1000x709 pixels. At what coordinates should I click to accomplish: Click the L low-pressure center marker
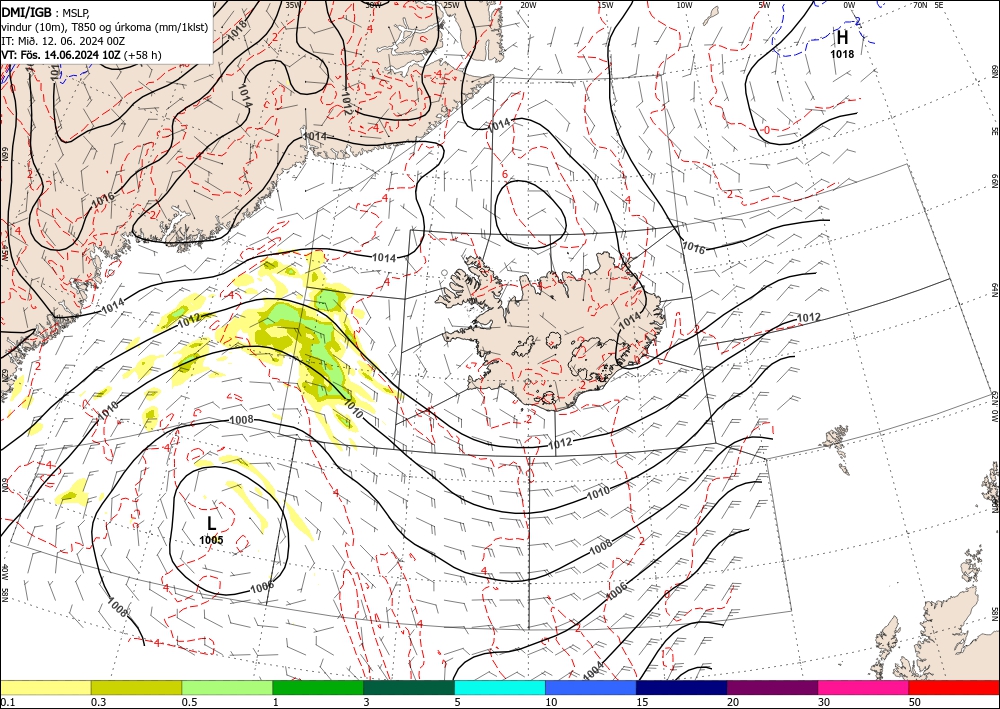(x=211, y=524)
